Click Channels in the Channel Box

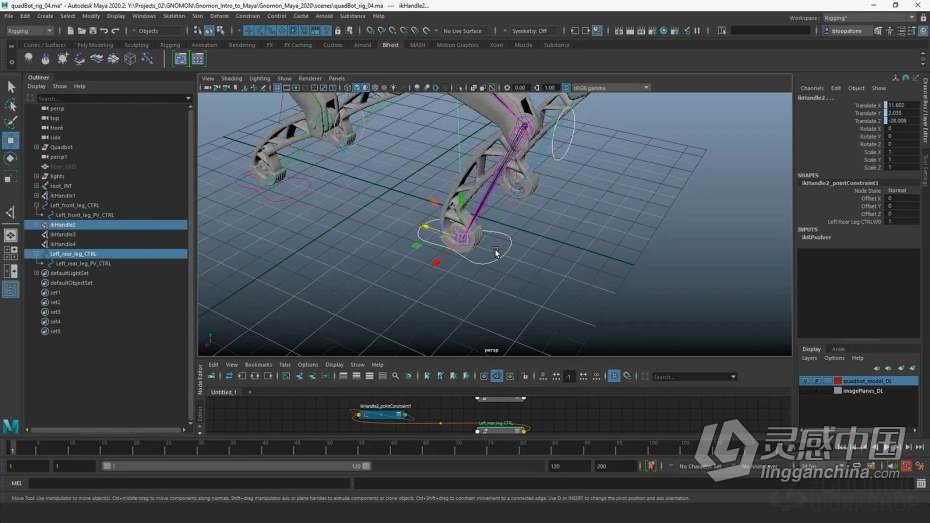(812, 88)
